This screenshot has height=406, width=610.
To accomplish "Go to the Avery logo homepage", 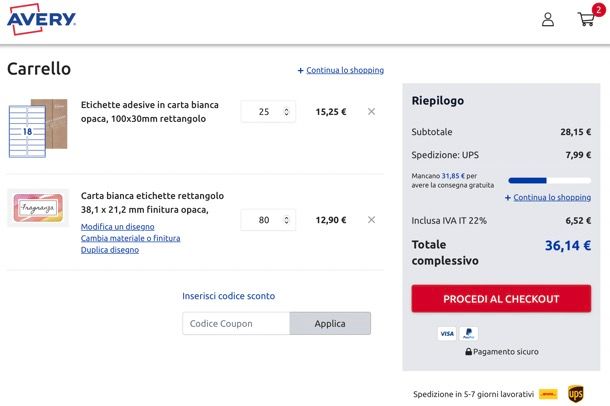I will tap(41, 19).
